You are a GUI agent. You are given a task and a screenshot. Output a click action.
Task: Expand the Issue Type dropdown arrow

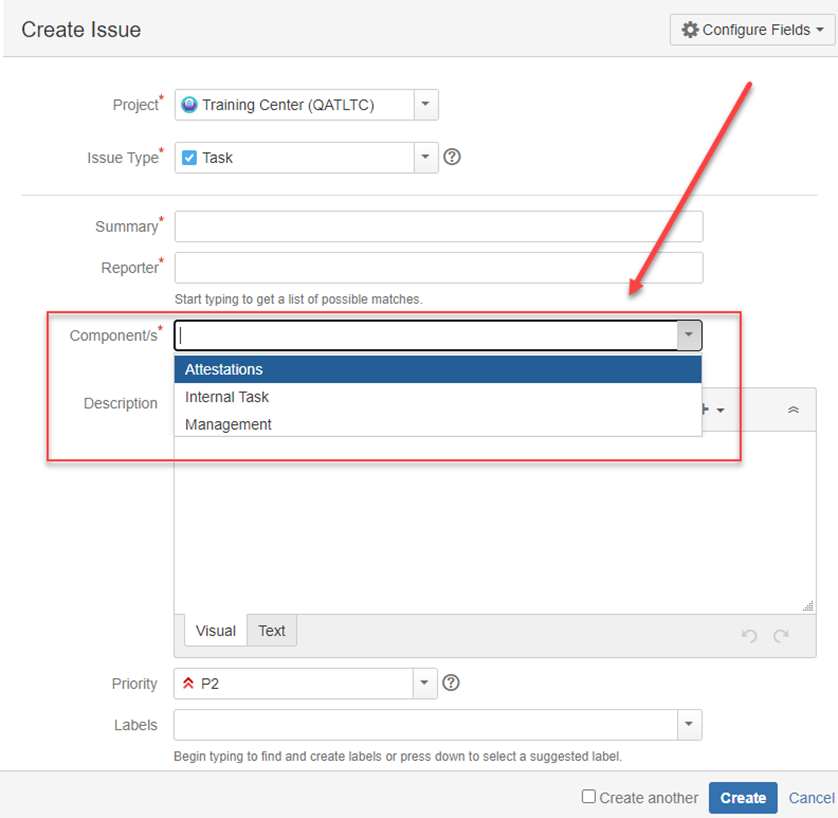coord(425,158)
